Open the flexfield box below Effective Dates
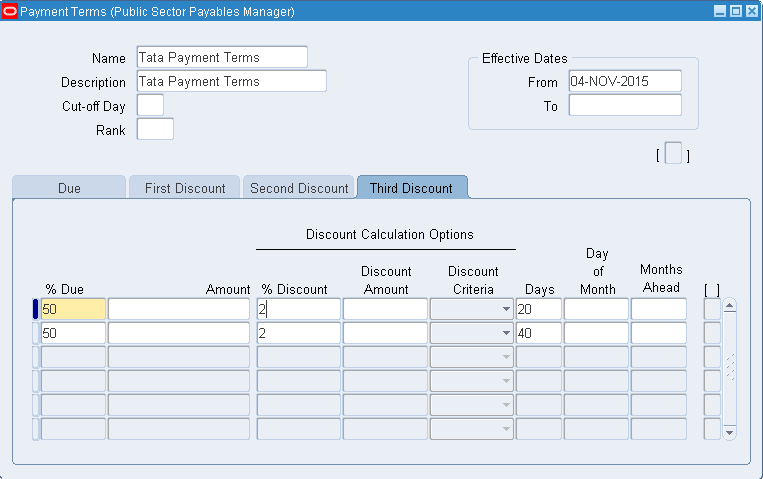This screenshot has width=763, height=479. (673, 154)
